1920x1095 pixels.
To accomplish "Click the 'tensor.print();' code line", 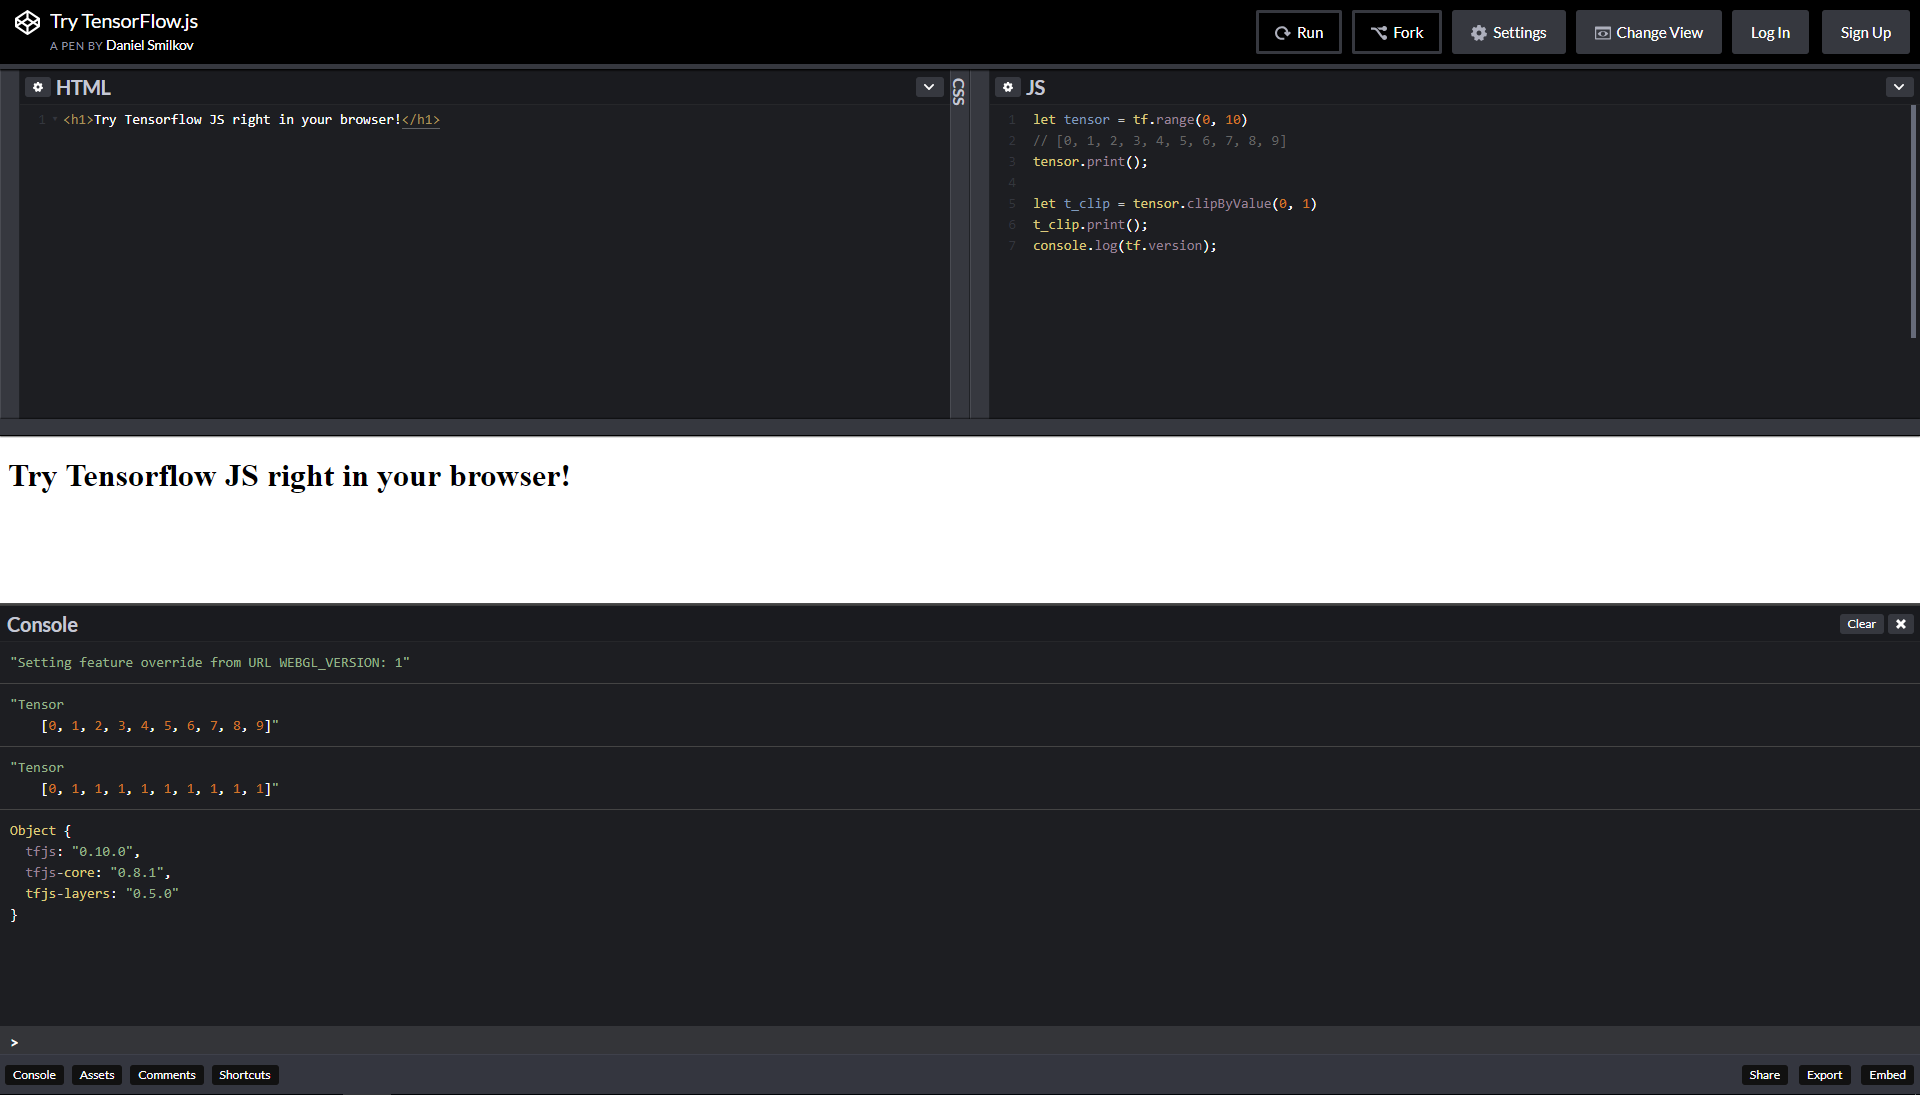I will tap(1090, 162).
